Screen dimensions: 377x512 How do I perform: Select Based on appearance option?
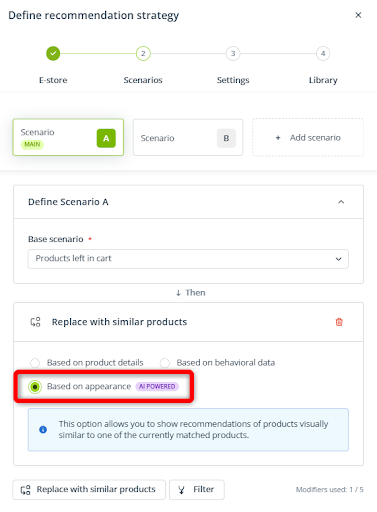35,387
